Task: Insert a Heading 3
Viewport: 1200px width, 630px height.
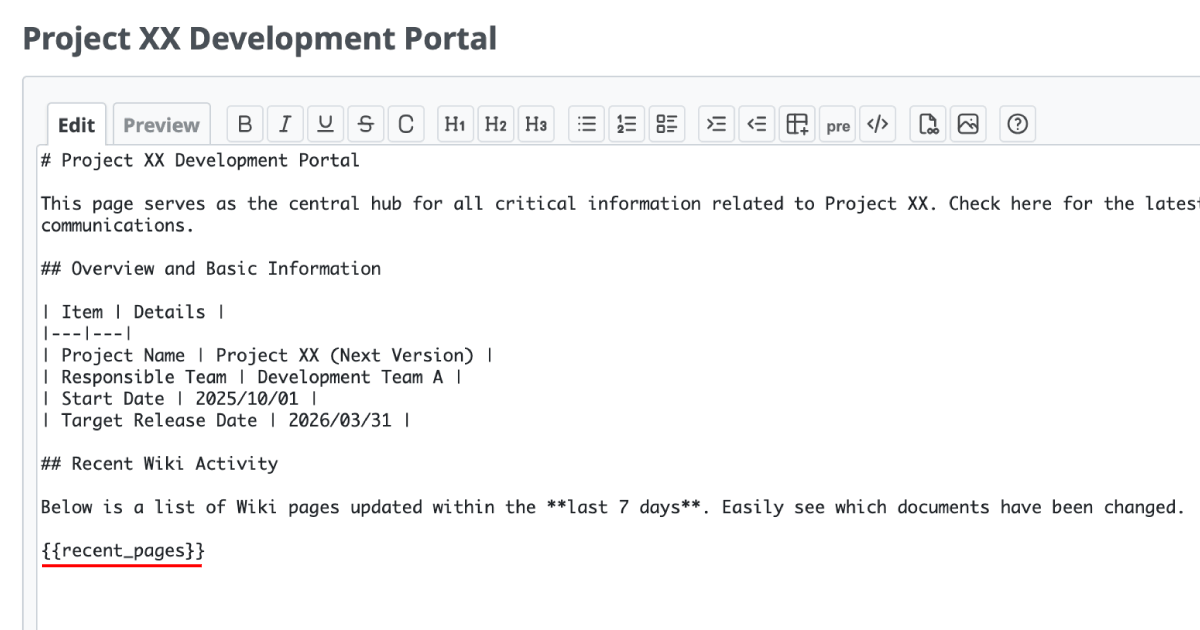Action: tap(536, 124)
